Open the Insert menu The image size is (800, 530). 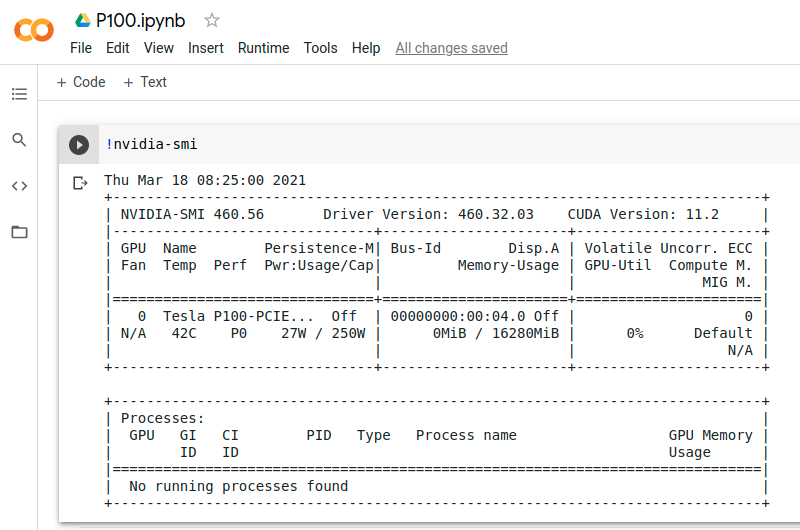click(206, 48)
